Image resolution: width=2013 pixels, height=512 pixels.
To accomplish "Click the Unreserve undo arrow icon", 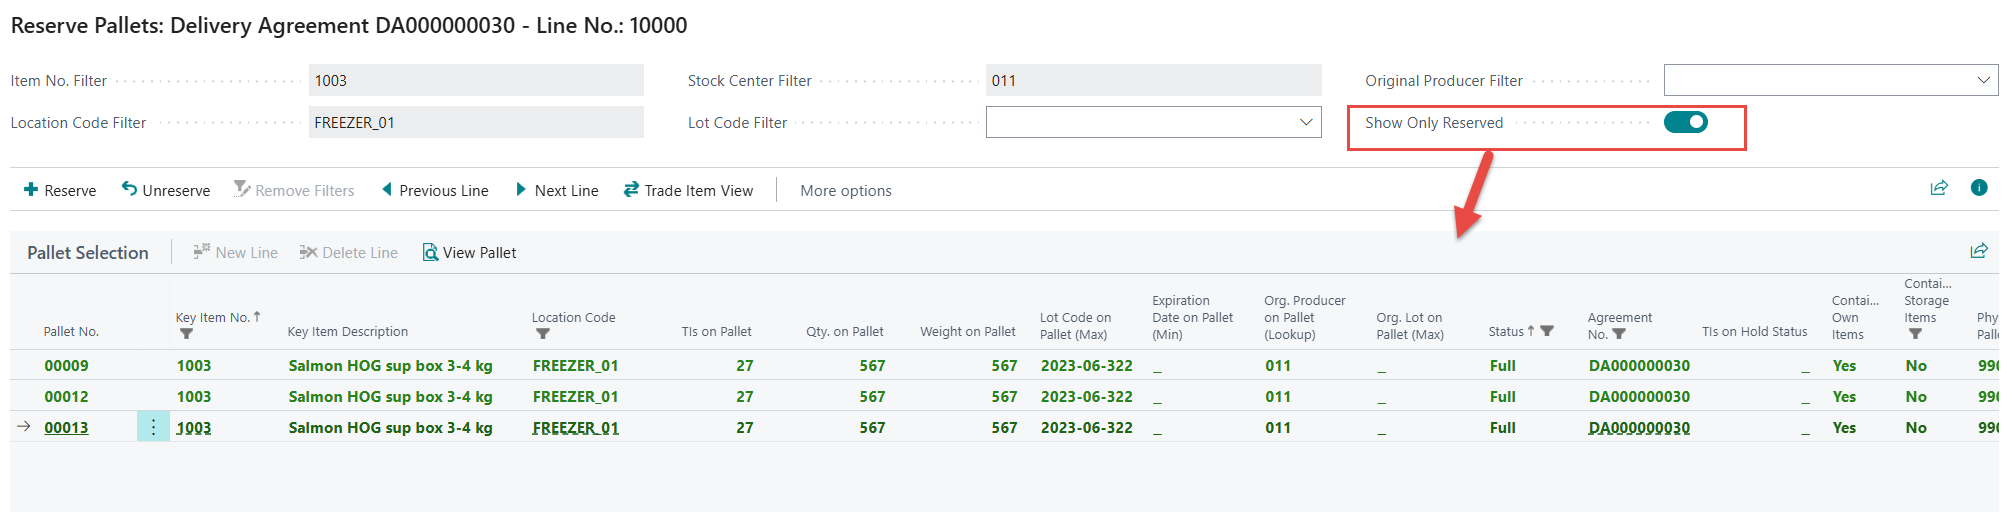I will pyautogui.click(x=129, y=189).
